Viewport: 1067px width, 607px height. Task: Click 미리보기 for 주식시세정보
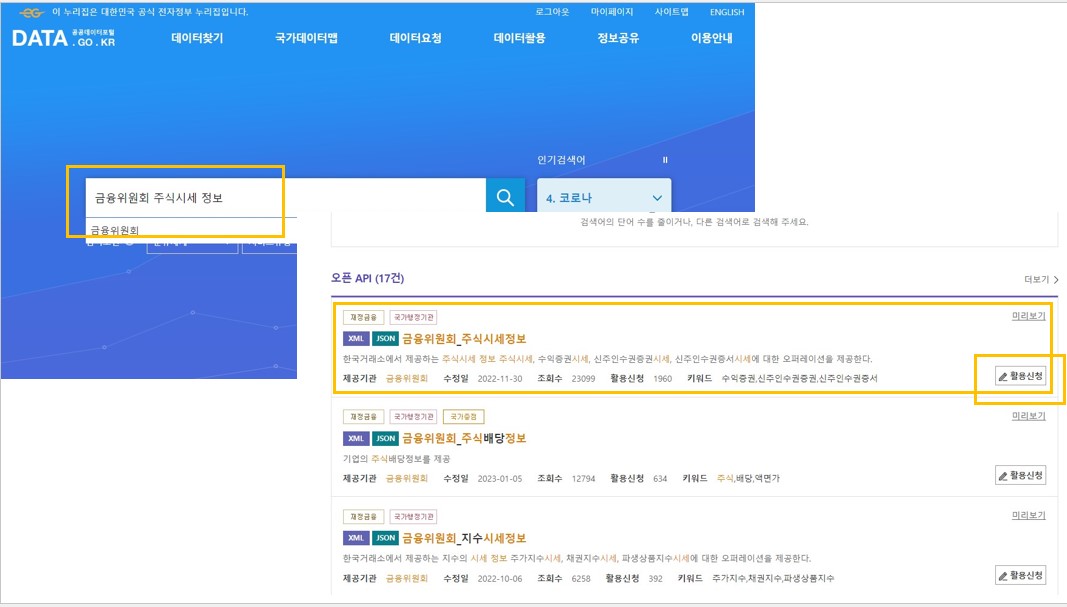click(1028, 316)
